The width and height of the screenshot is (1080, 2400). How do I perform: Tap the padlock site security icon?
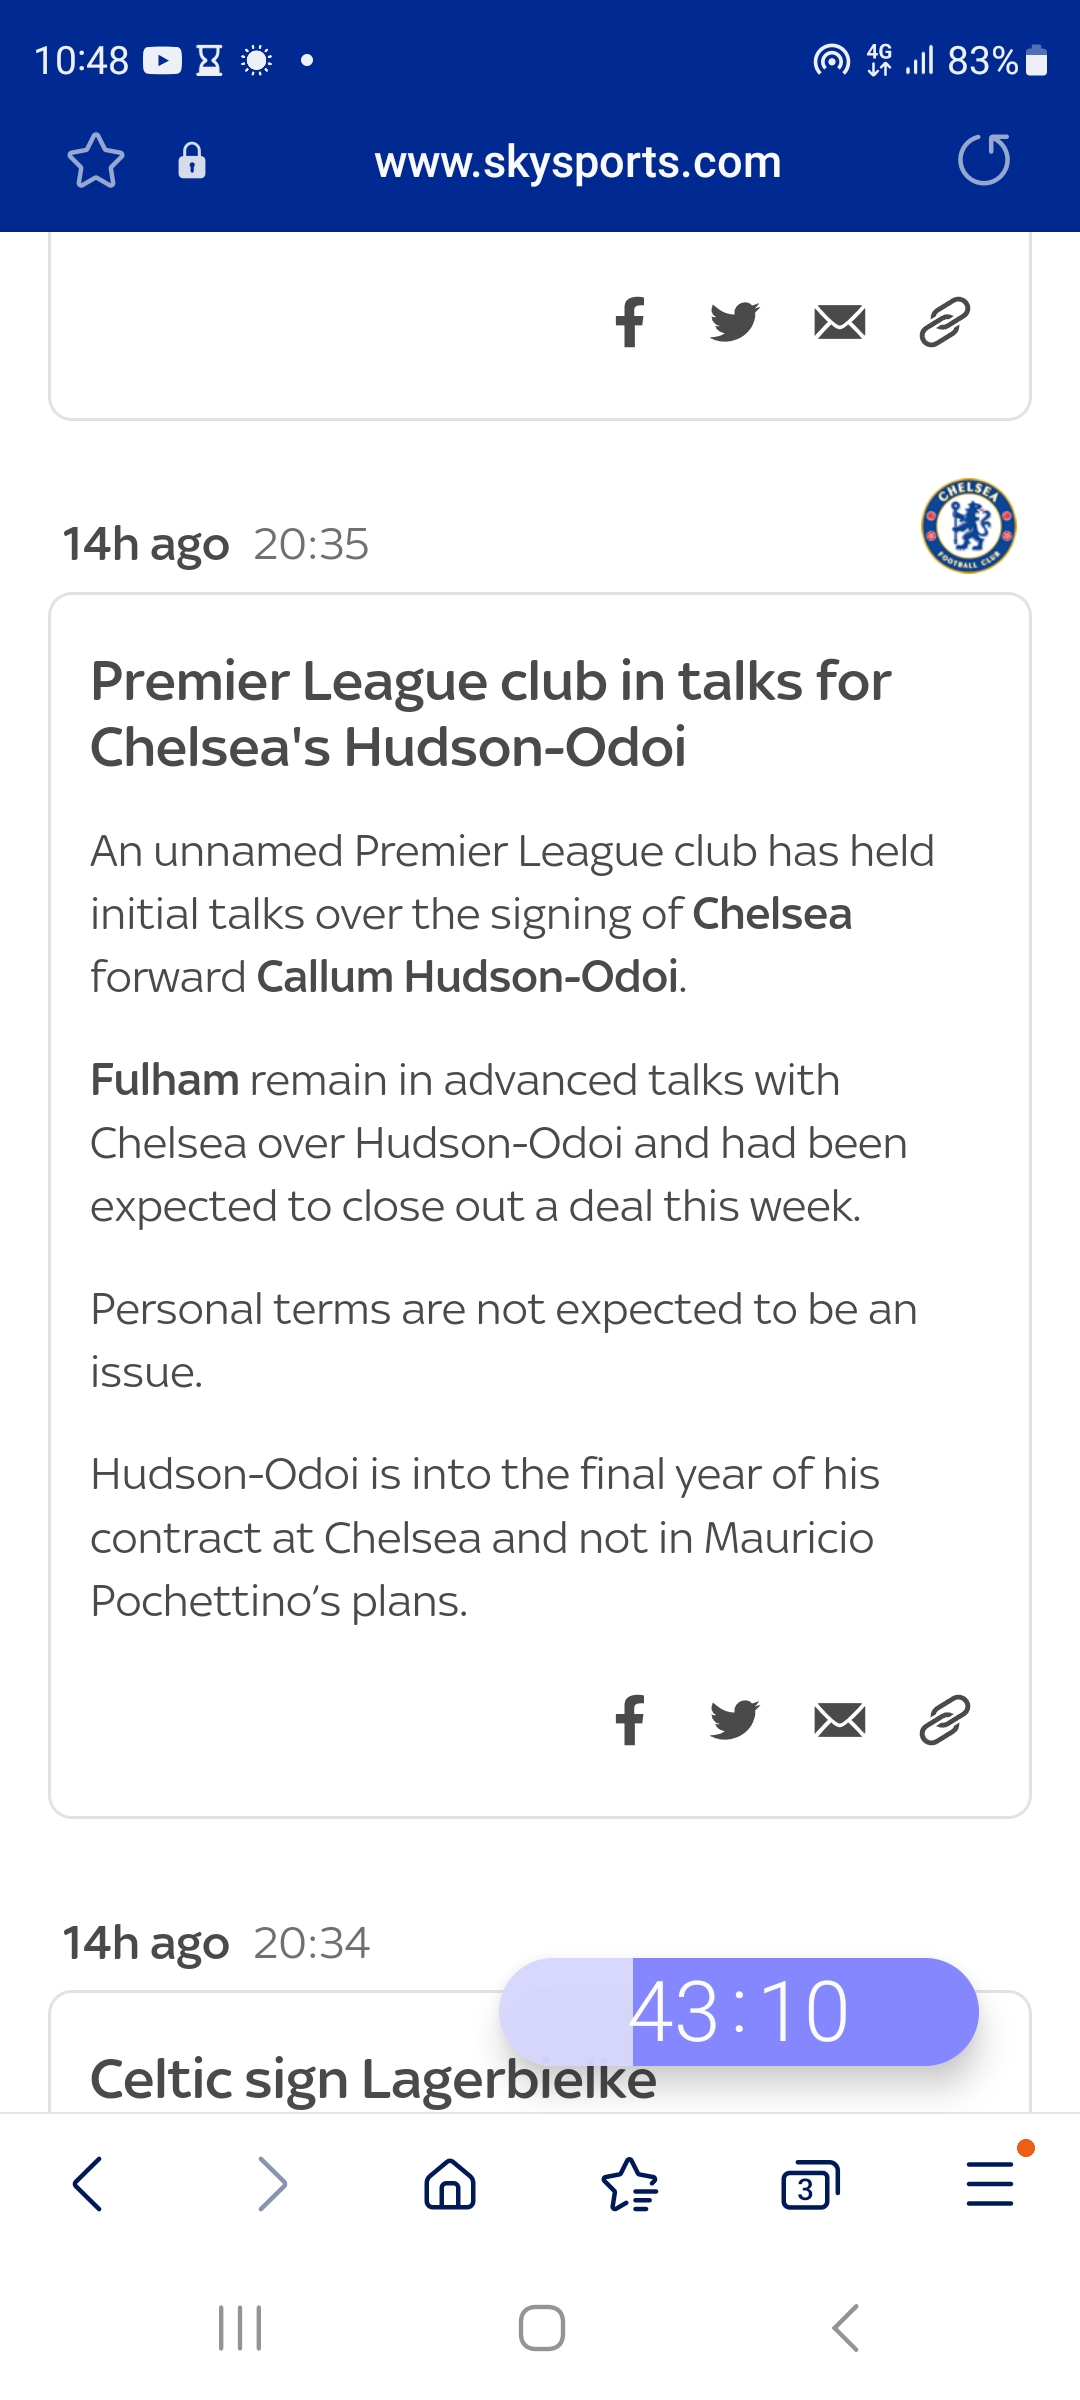coord(192,161)
